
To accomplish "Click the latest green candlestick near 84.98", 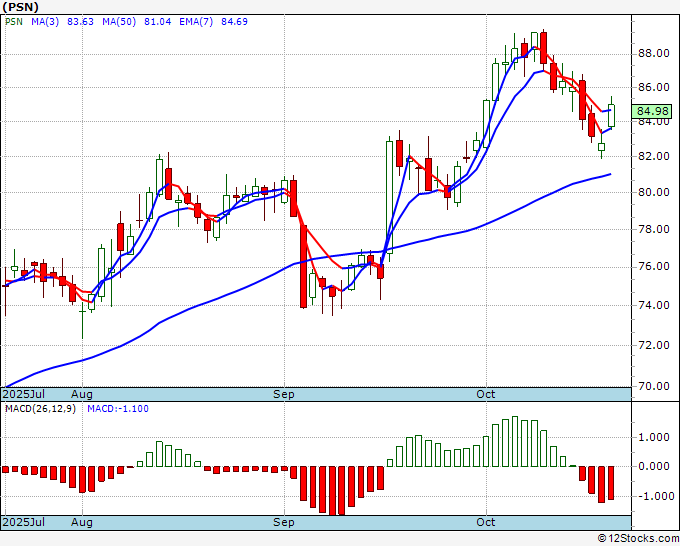I will [611, 114].
